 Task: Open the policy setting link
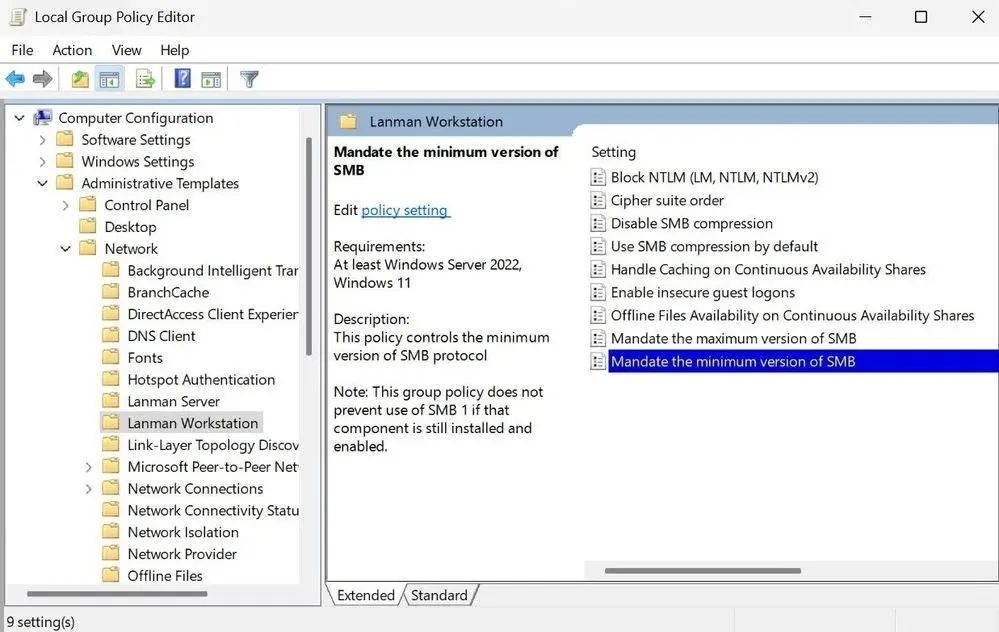[405, 210]
